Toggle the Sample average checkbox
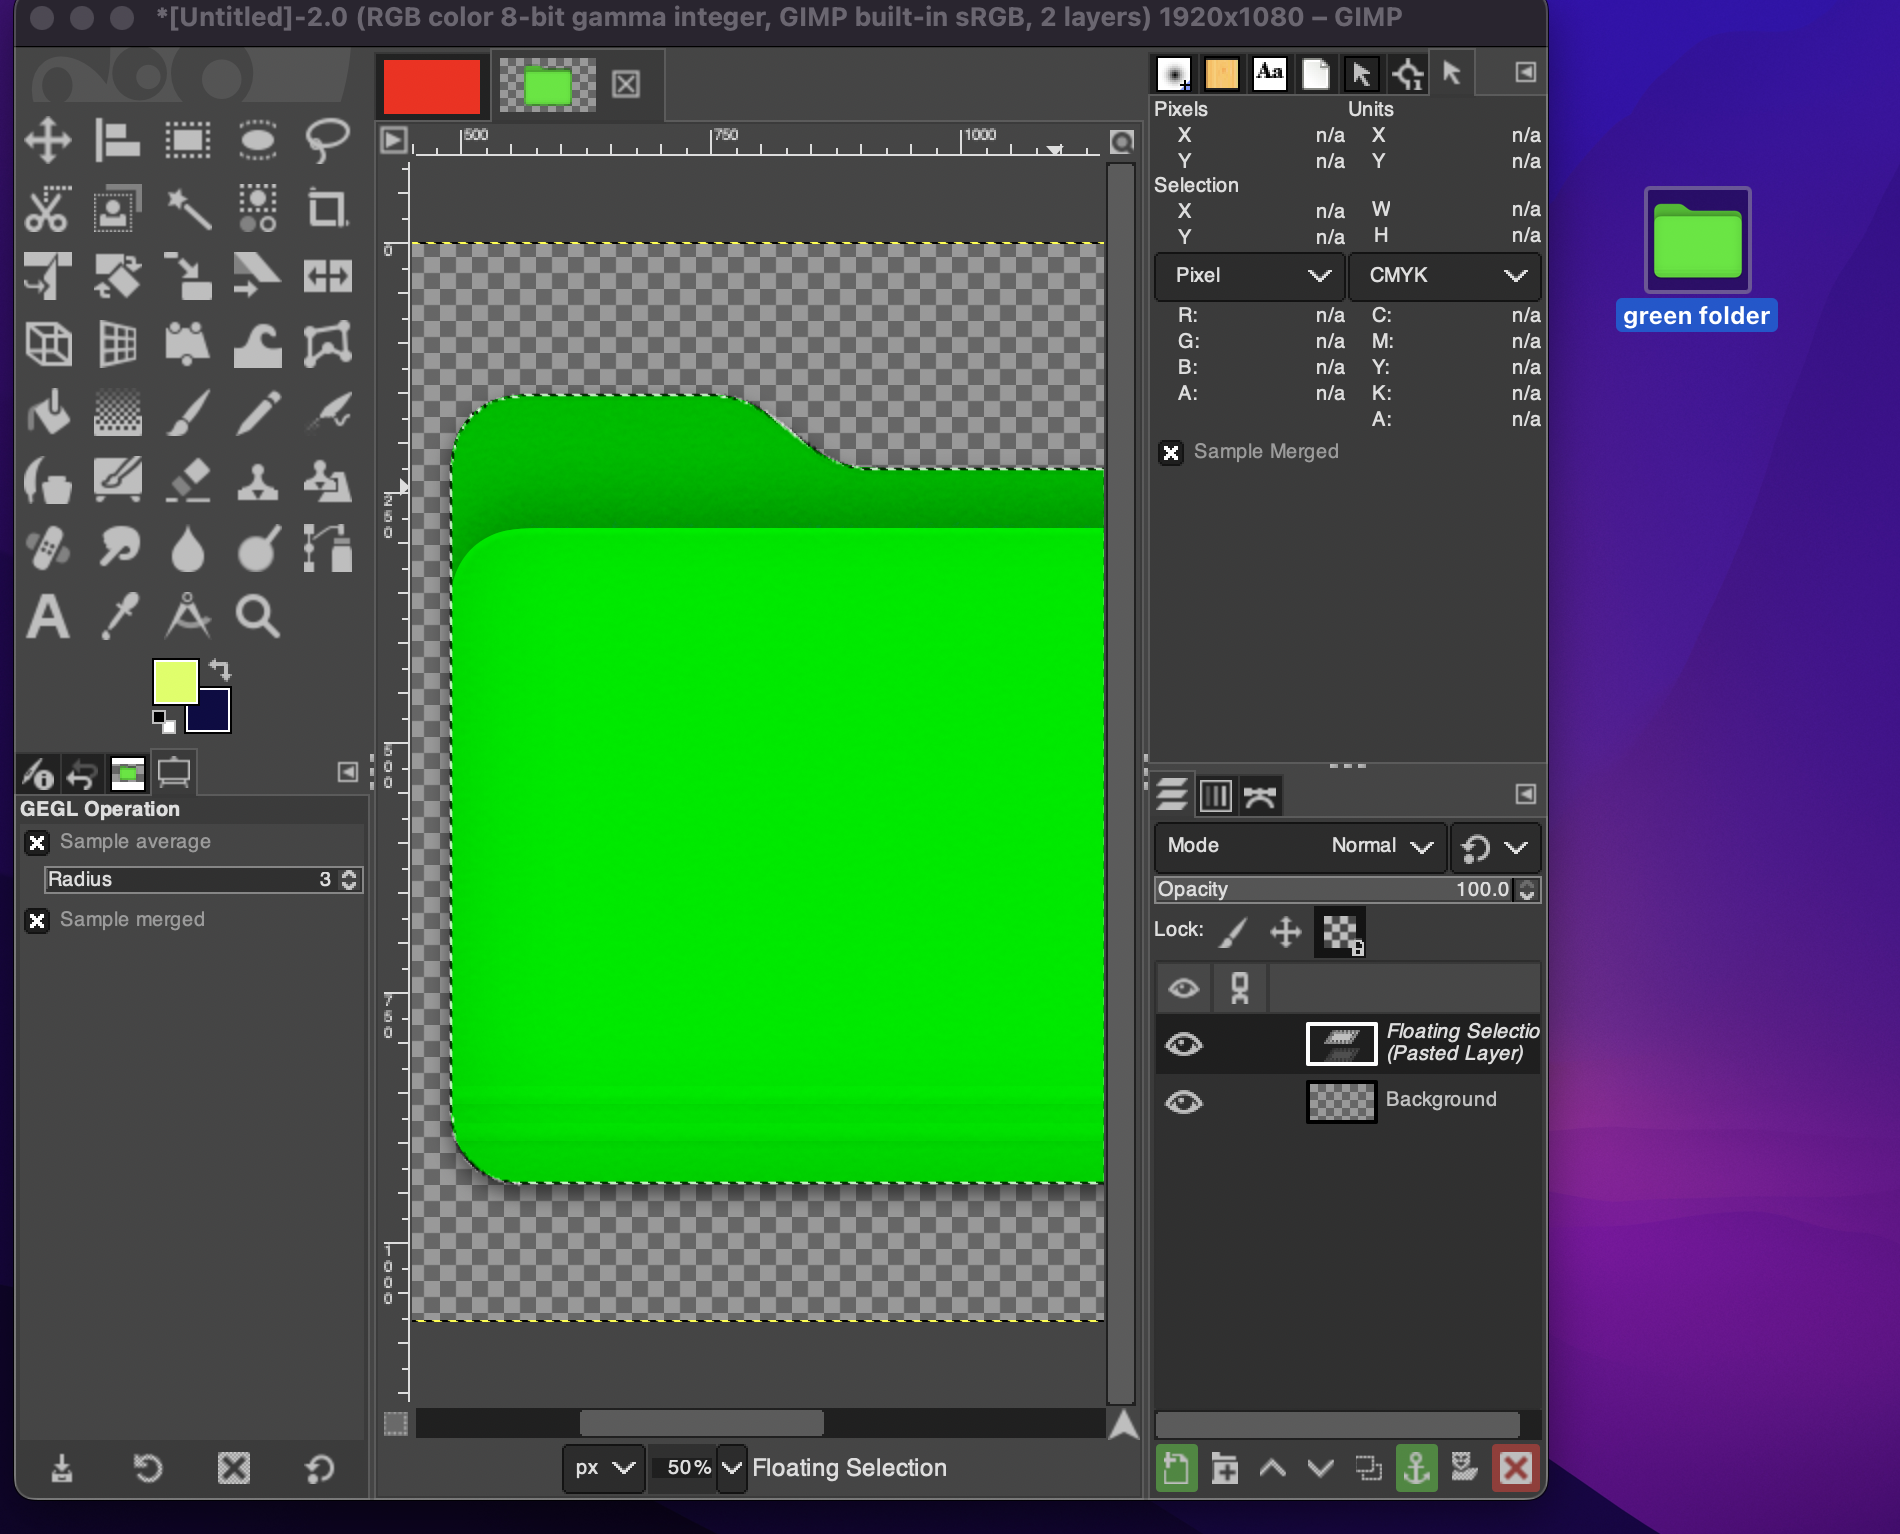The height and width of the screenshot is (1534, 1900). (37, 842)
